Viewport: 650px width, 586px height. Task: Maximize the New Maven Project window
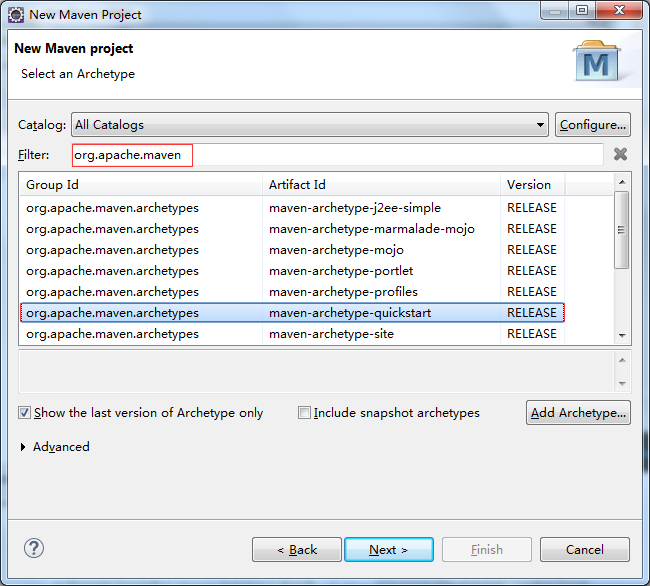582,10
